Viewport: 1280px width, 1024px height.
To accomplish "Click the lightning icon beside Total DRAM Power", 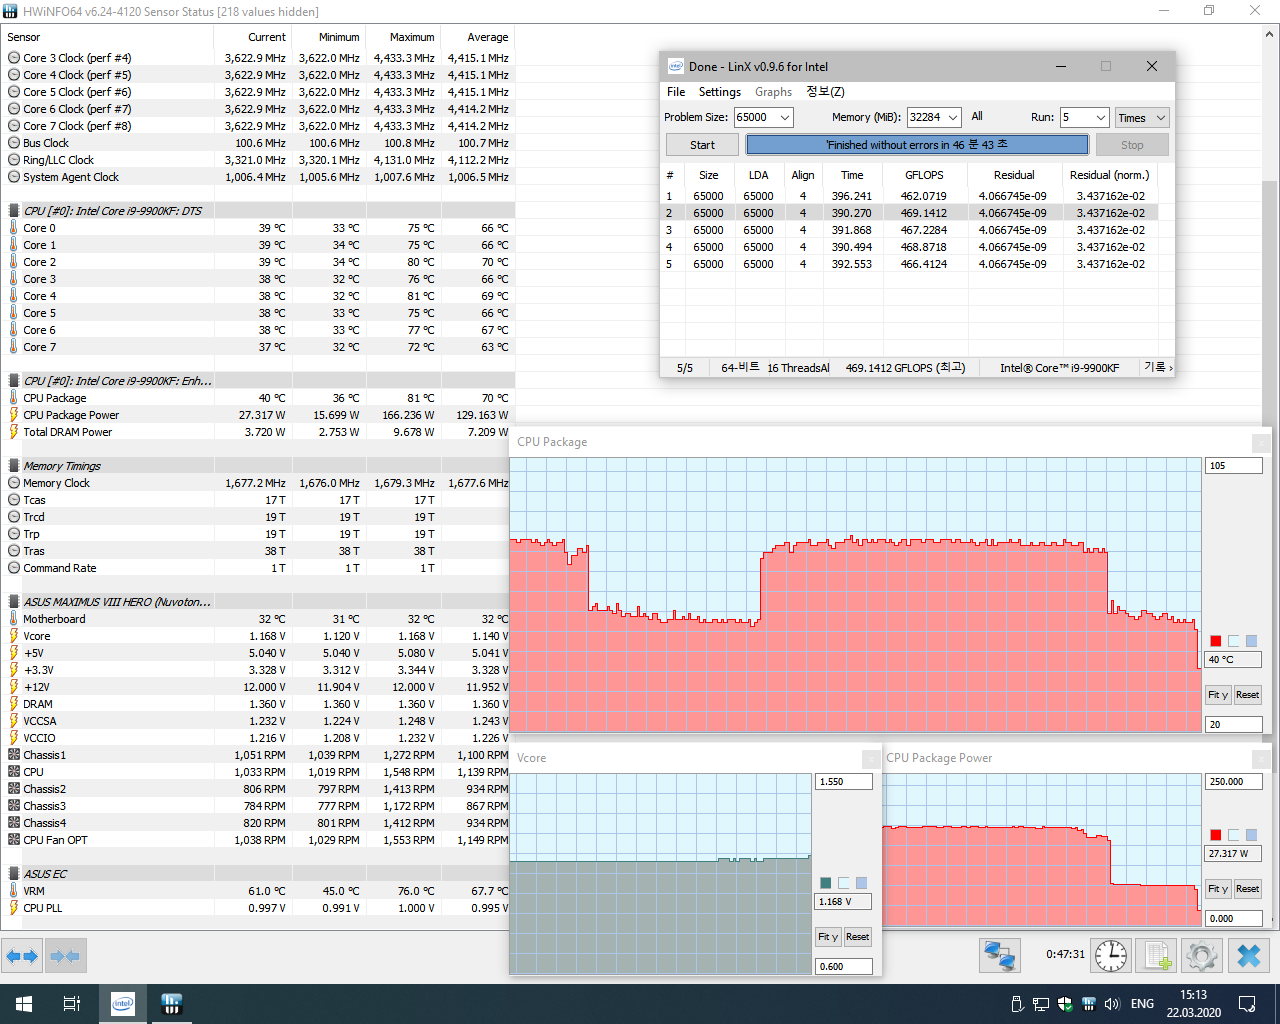I will click(x=14, y=432).
